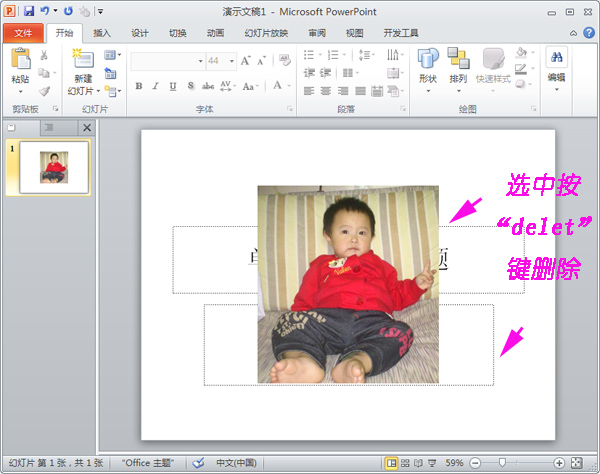The height and width of the screenshot is (474, 600).
Task: Switch to the Design tab
Action: 140,33
